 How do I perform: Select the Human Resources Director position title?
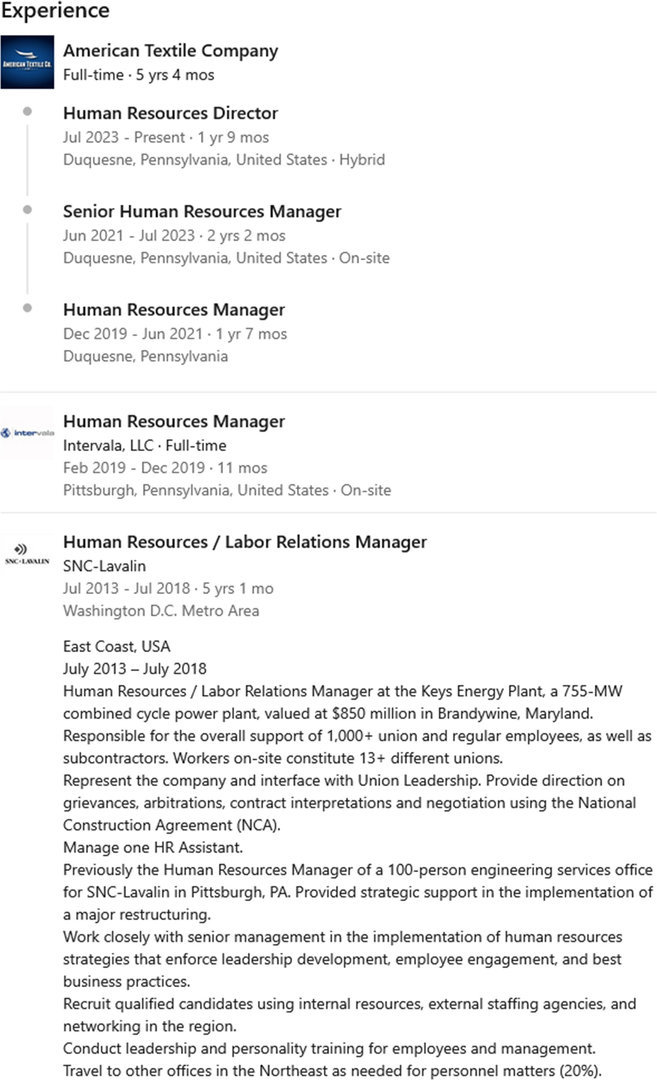(170, 114)
